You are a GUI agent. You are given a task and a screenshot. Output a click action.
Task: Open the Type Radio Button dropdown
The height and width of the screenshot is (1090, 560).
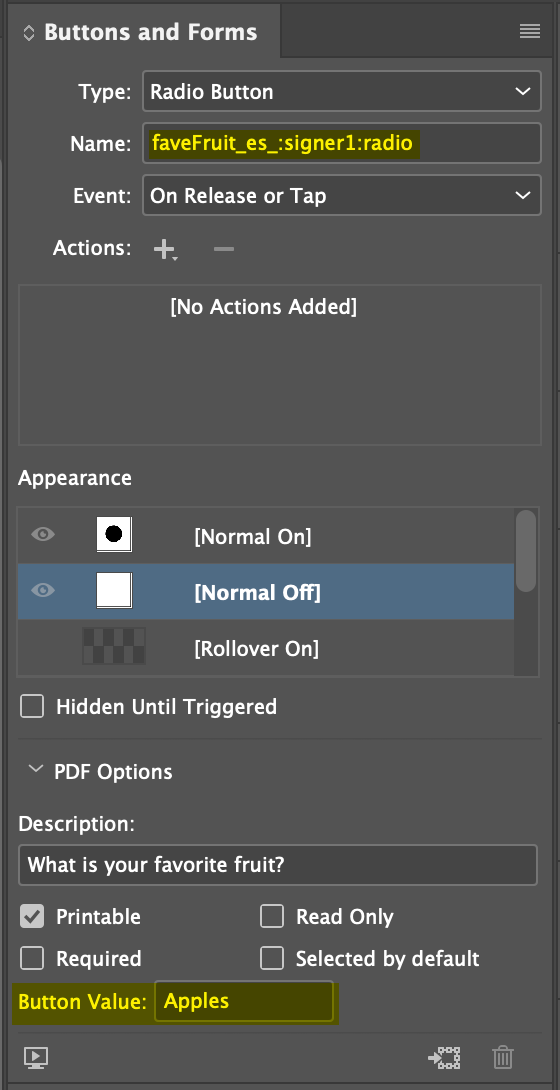342,91
